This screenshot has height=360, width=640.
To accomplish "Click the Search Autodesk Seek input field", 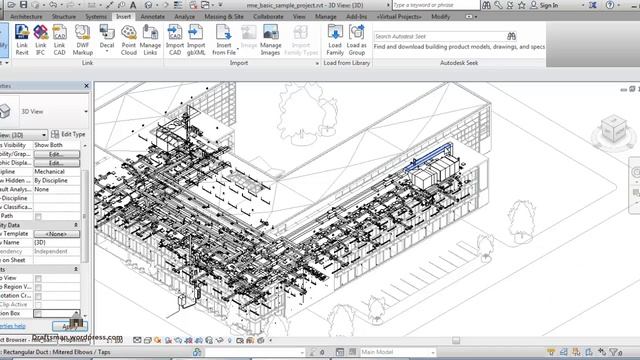I will tap(440, 36).
